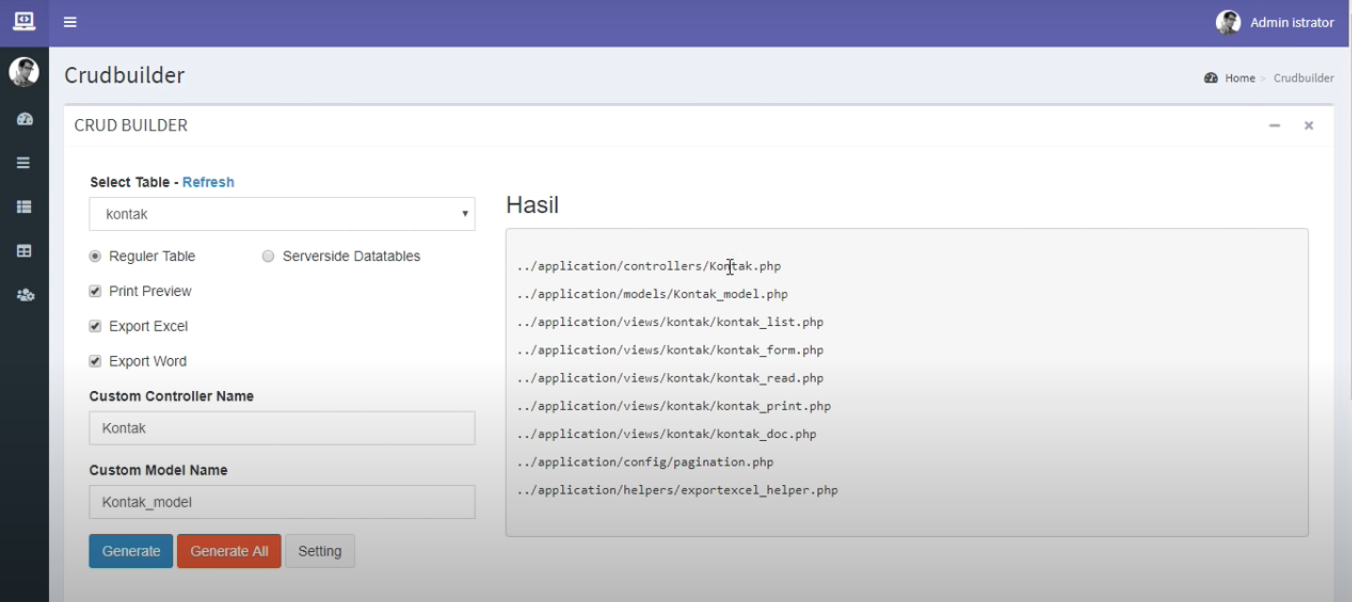Open the list view sidebar icon
The image size is (1352, 602).
pyautogui.click(x=24, y=207)
